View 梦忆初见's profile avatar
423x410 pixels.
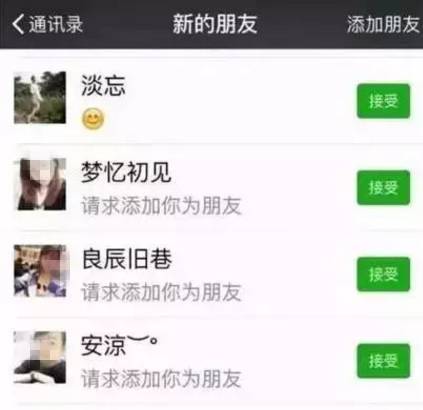40,184
